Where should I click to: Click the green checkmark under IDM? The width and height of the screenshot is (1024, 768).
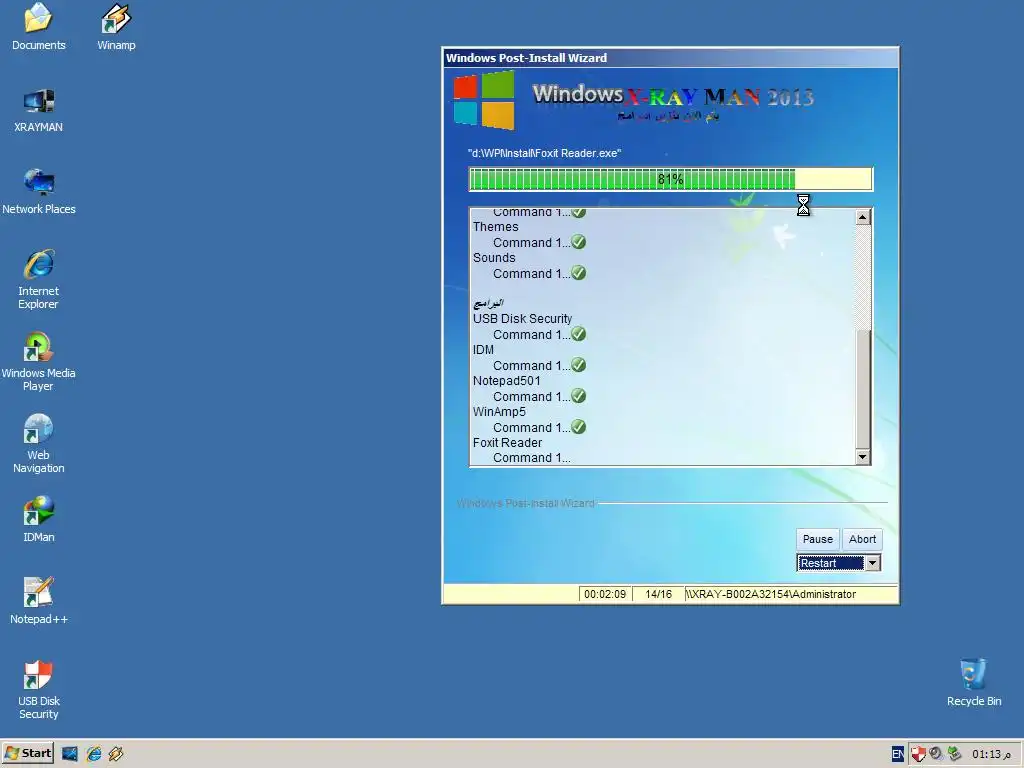coord(579,364)
